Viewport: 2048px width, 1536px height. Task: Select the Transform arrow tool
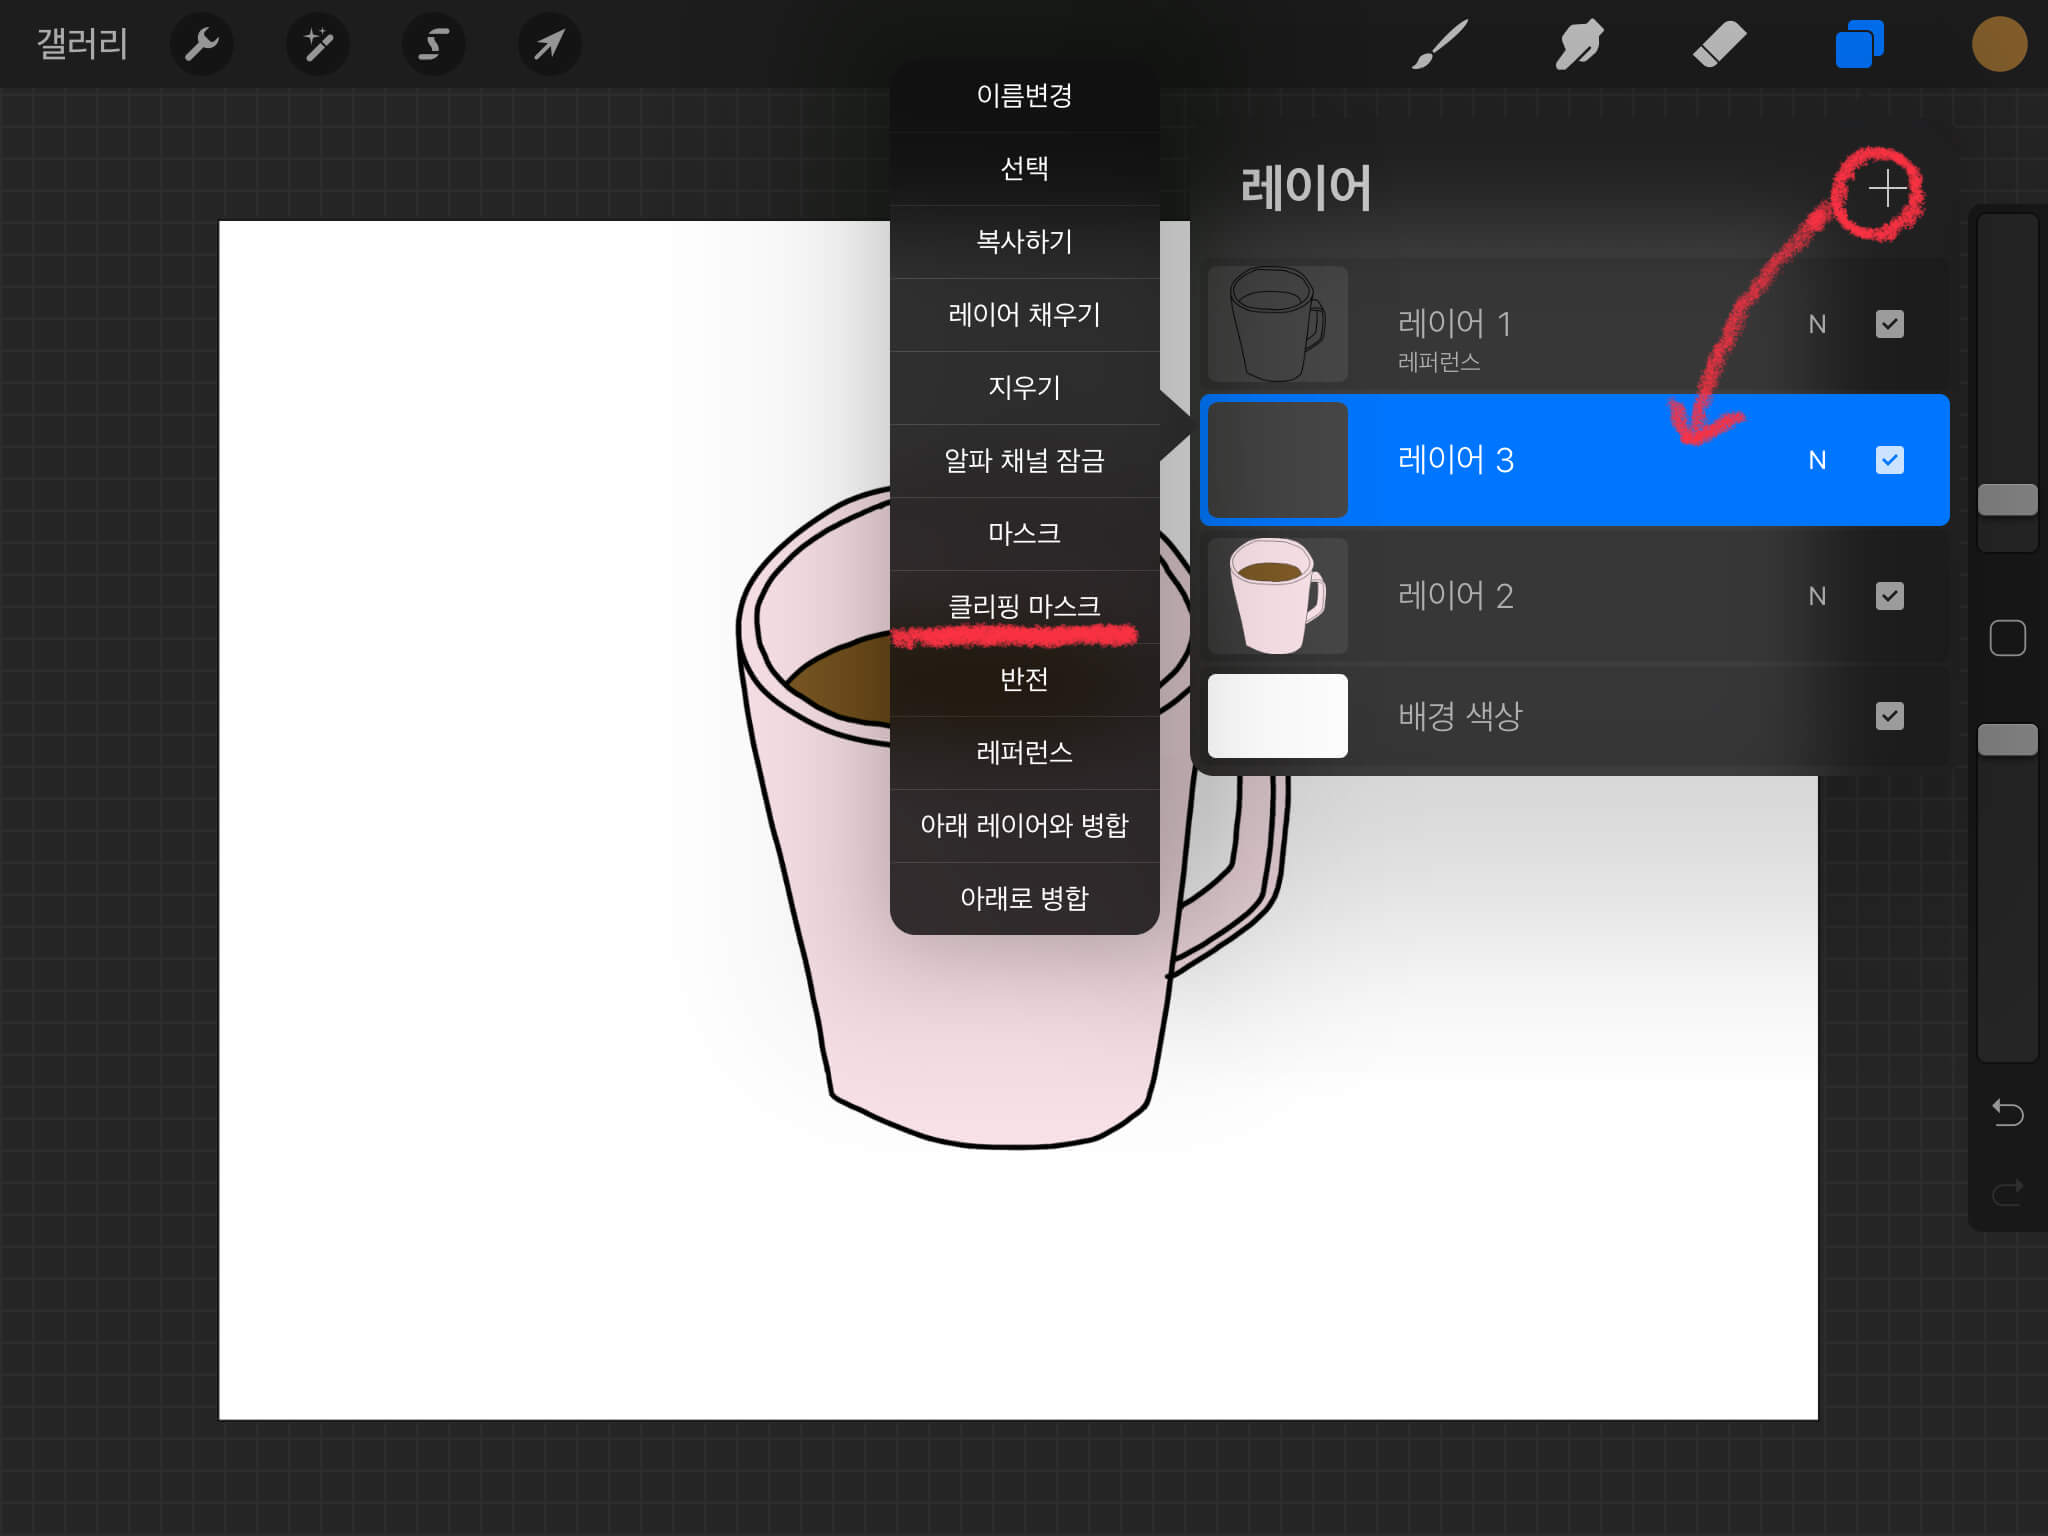tap(549, 44)
